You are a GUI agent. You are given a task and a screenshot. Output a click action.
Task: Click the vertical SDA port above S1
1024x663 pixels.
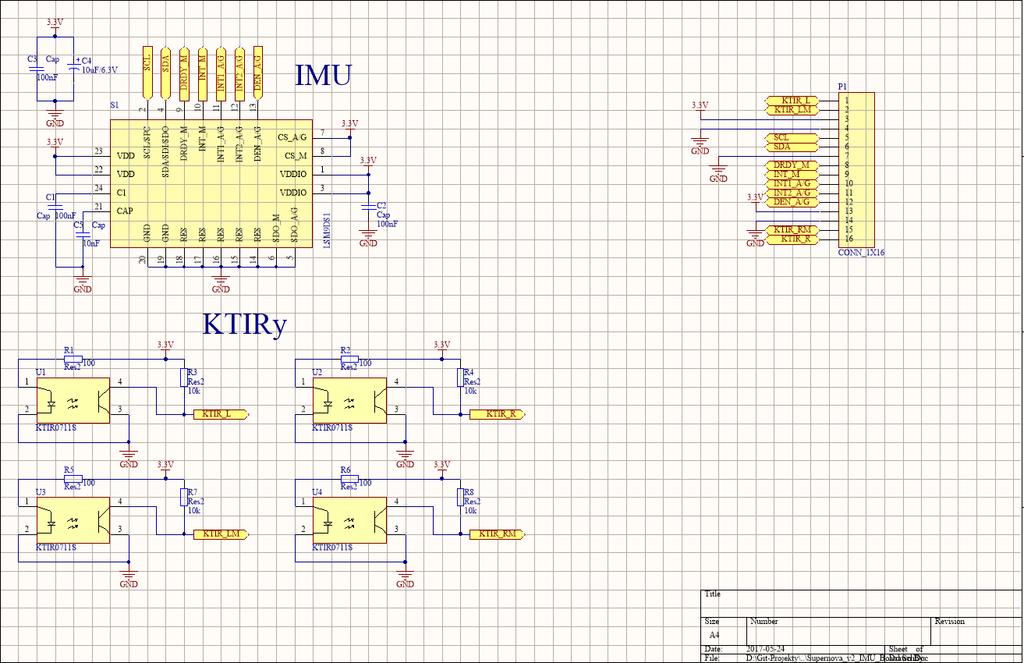[165, 71]
